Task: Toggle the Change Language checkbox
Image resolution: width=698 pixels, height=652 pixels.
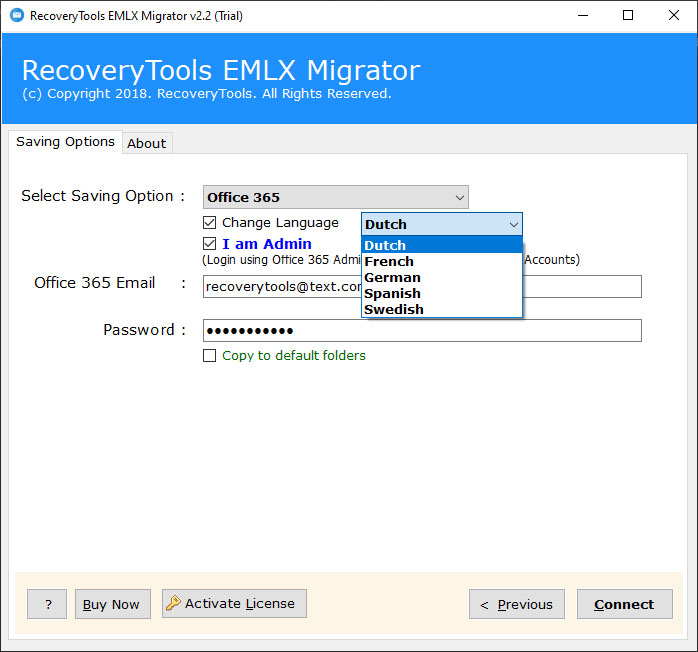Action: (x=209, y=223)
